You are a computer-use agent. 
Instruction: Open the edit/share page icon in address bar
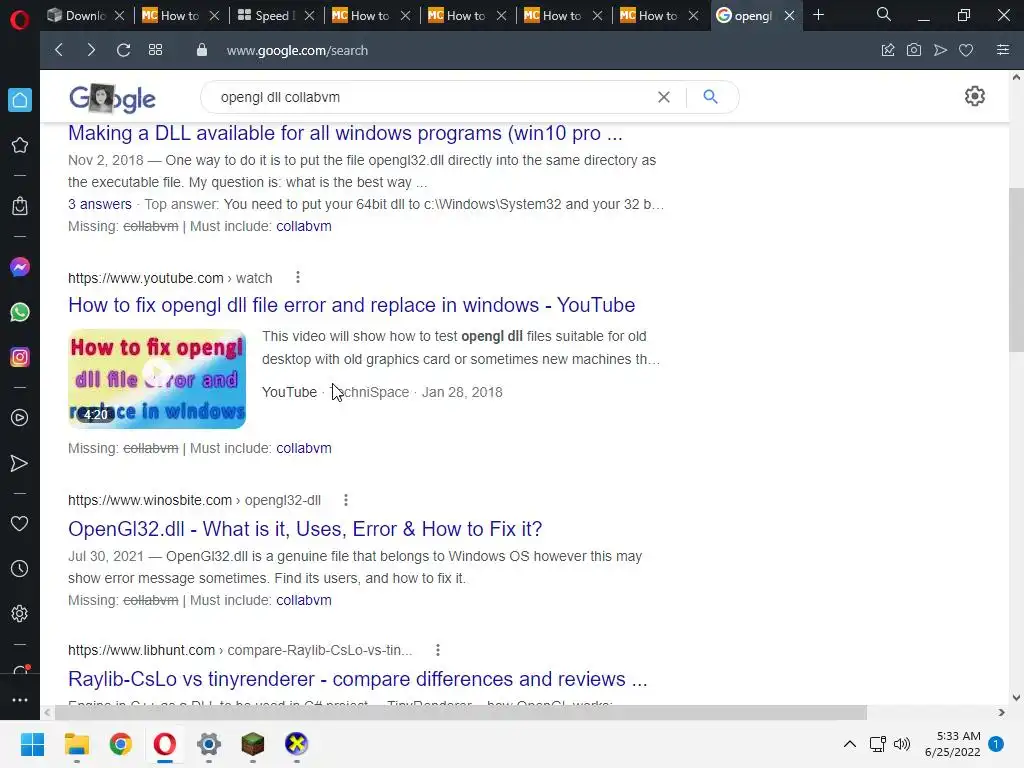click(x=888, y=50)
